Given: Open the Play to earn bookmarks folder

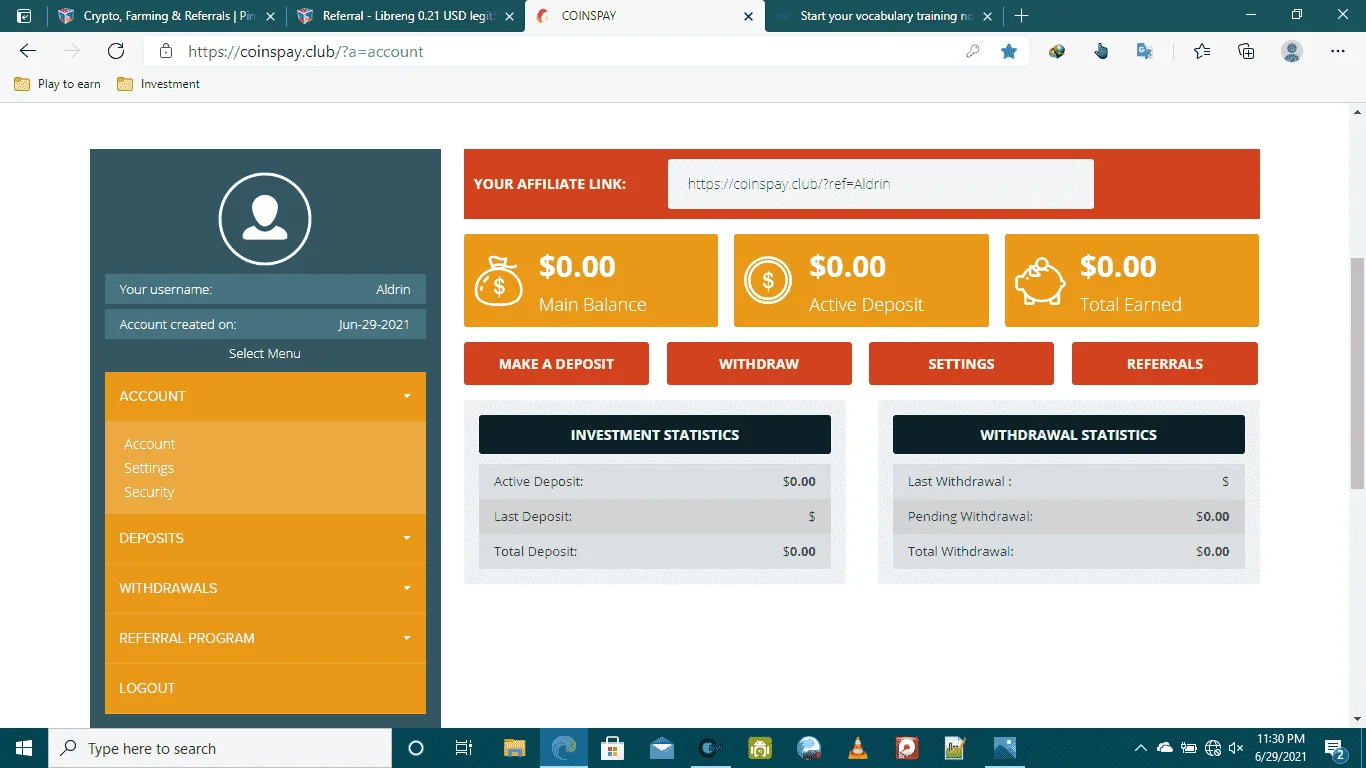Looking at the screenshot, I should (x=58, y=84).
